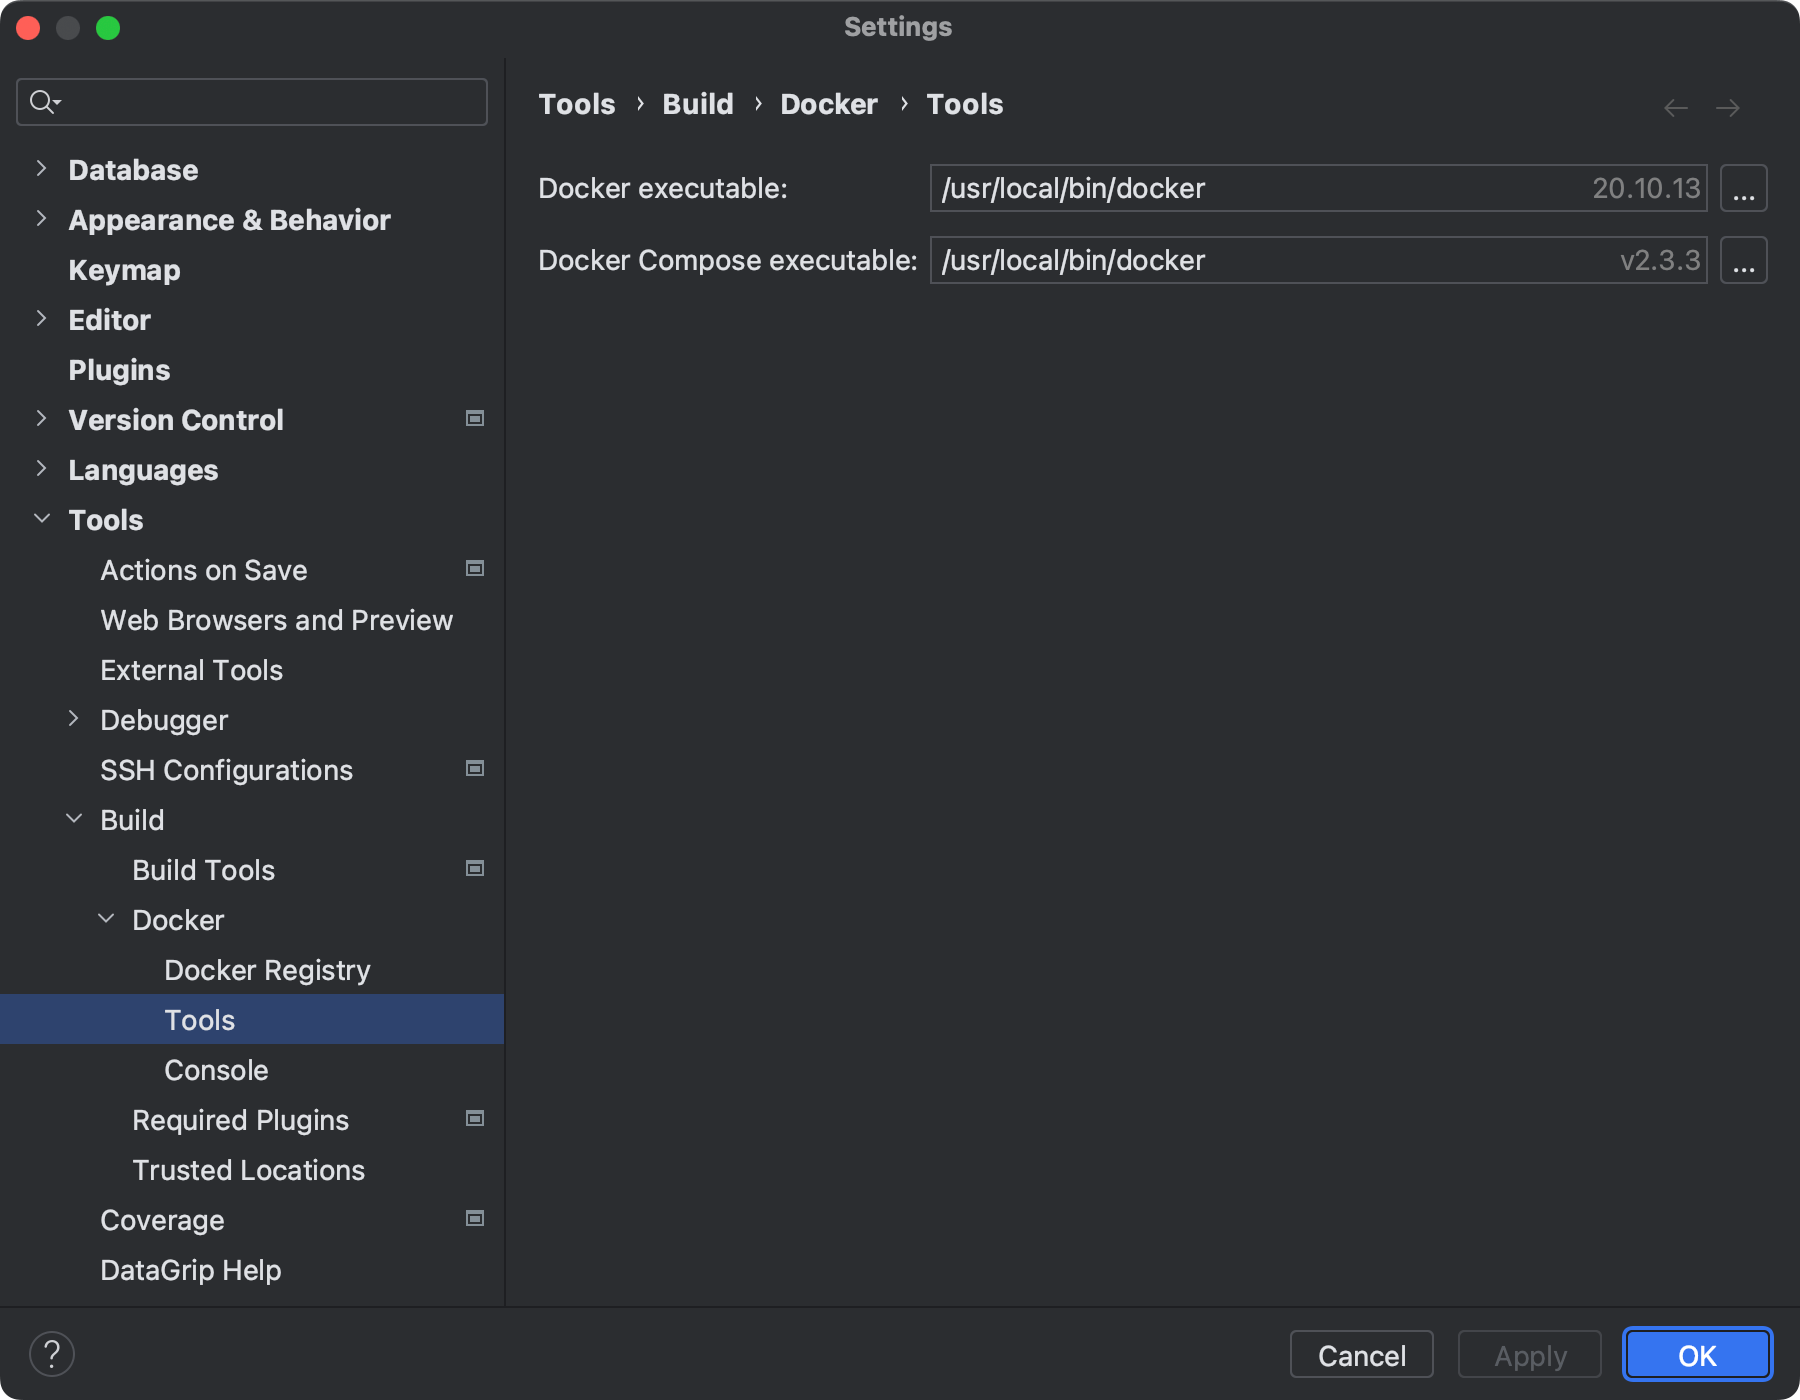Navigate forward with the right arrow

coord(1727,108)
